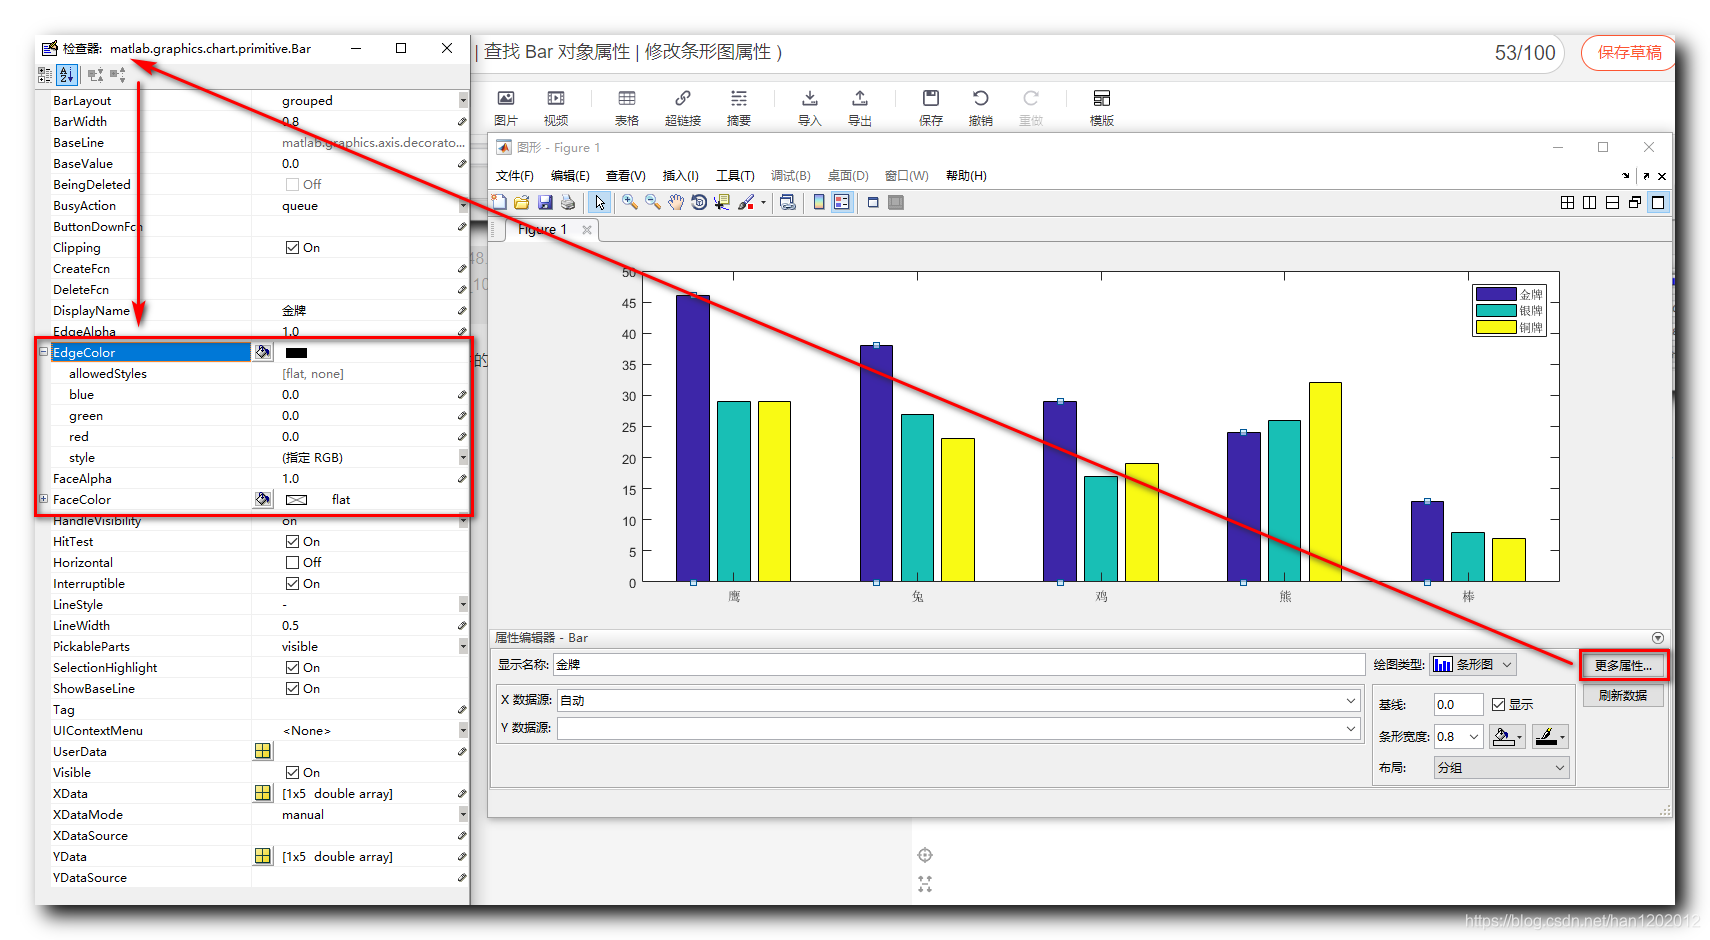Viewport: 1710px width, 940px height.
Task: Activate the Zoom In magnifier tool
Action: (x=630, y=202)
